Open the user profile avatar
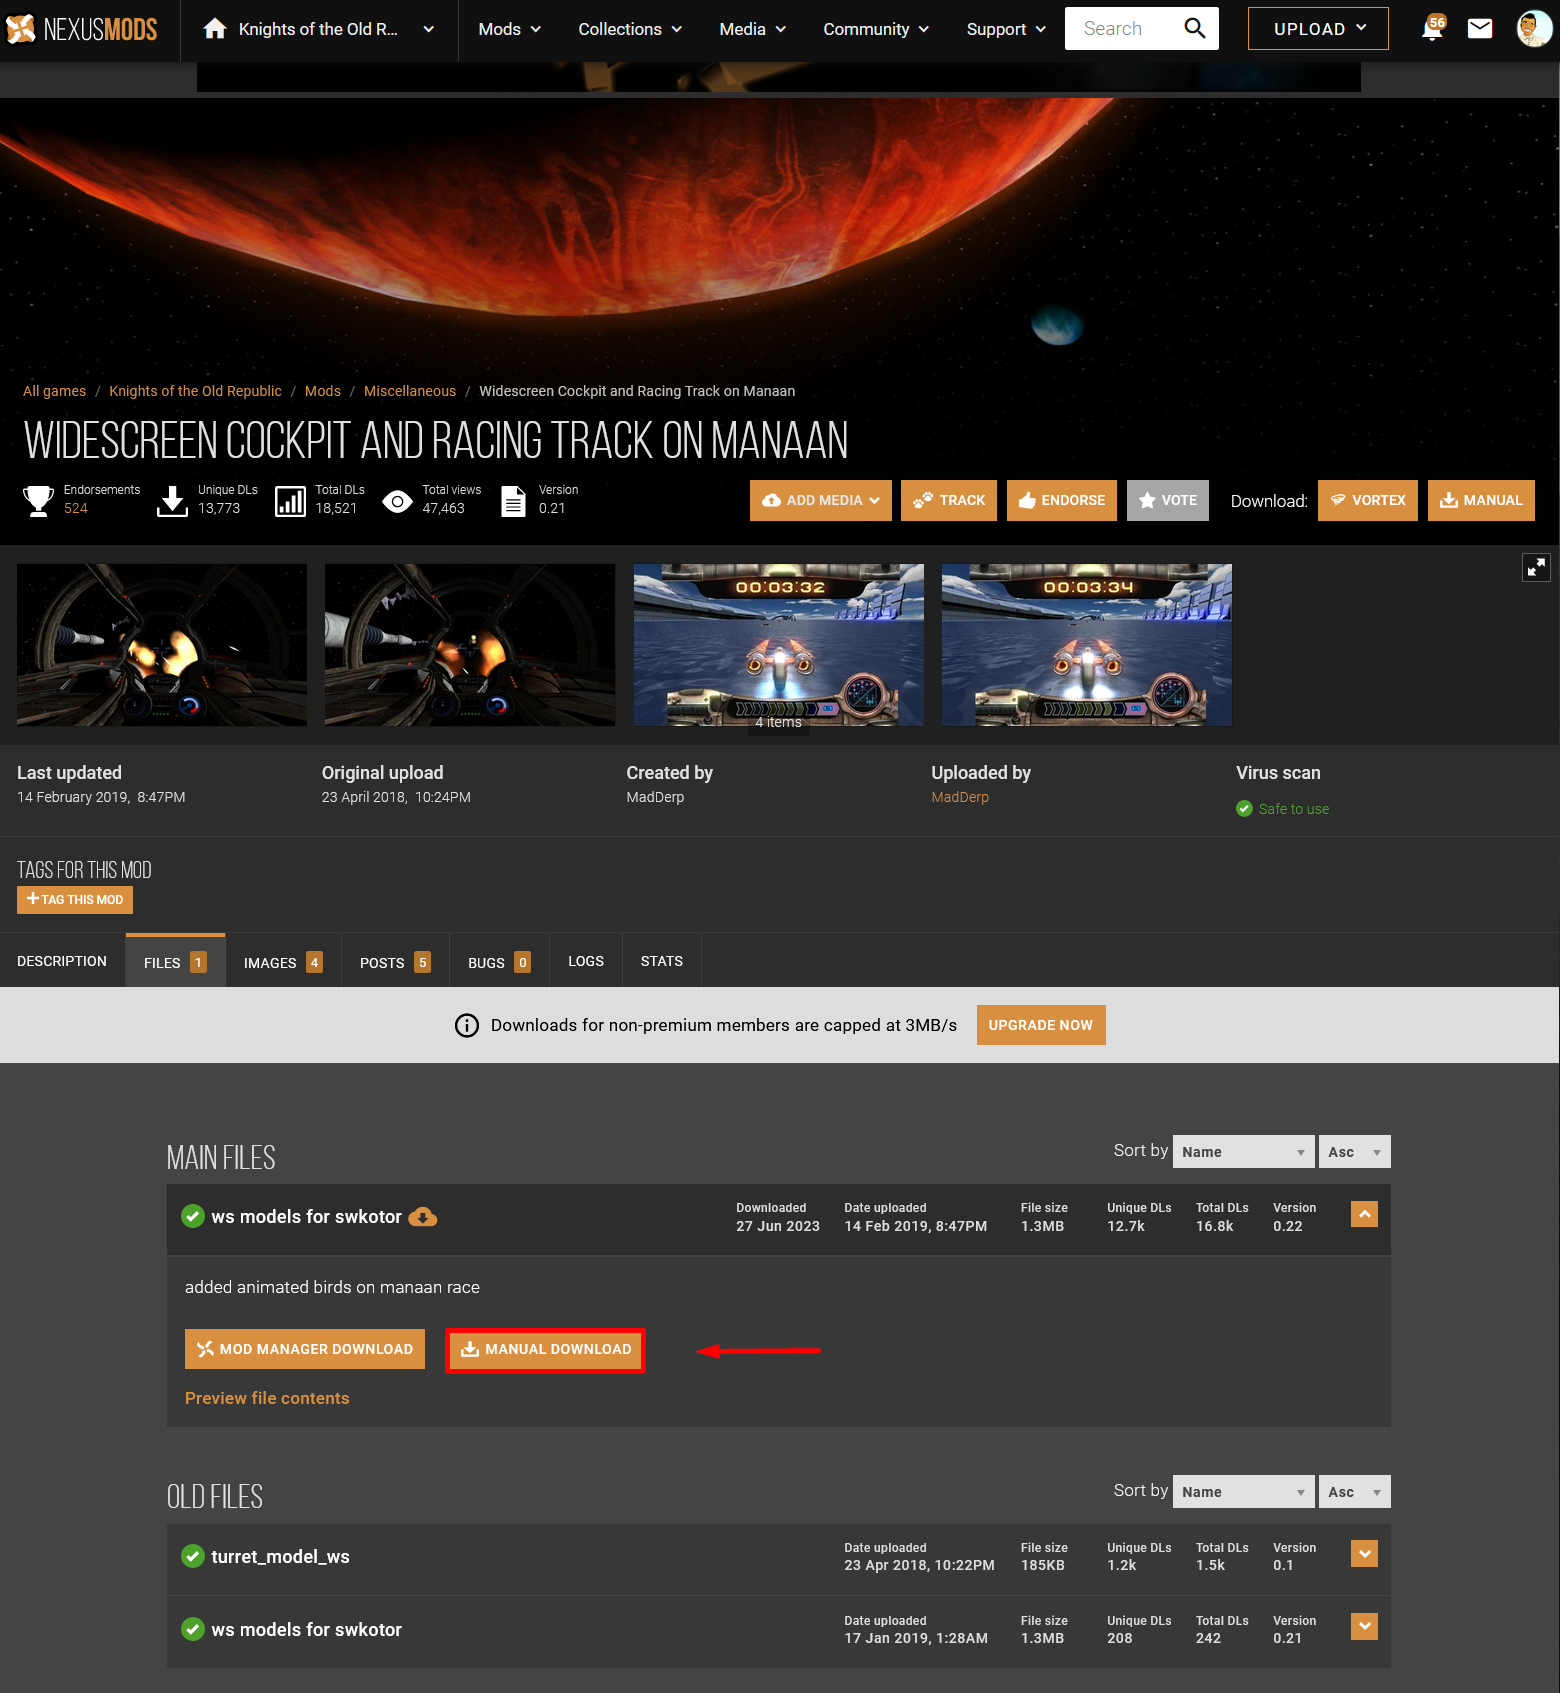The width and height of the screenshot is (1560, 1693). pos(1534,29)
